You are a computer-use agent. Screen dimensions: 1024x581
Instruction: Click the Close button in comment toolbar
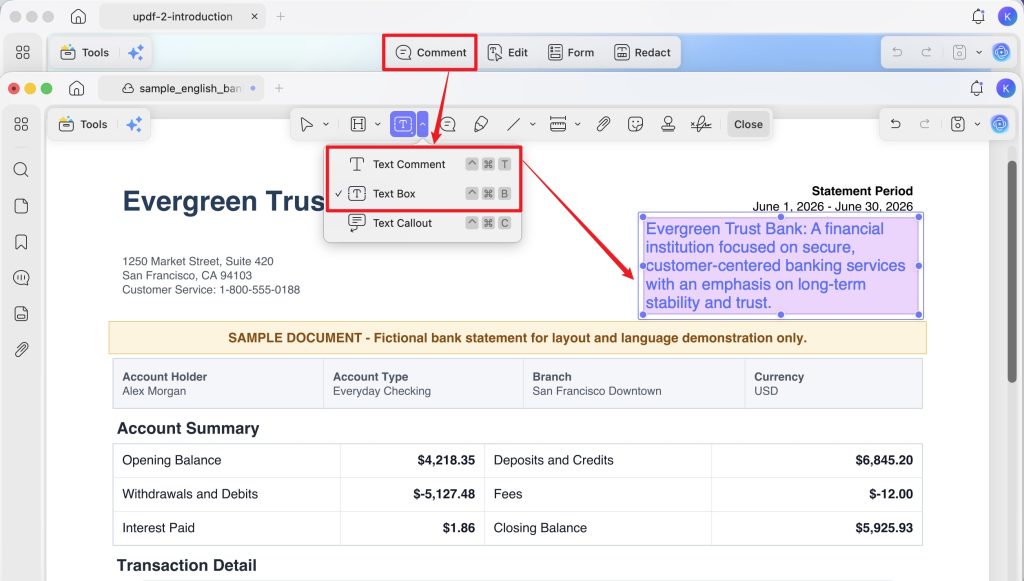click(x=748, y=124)
